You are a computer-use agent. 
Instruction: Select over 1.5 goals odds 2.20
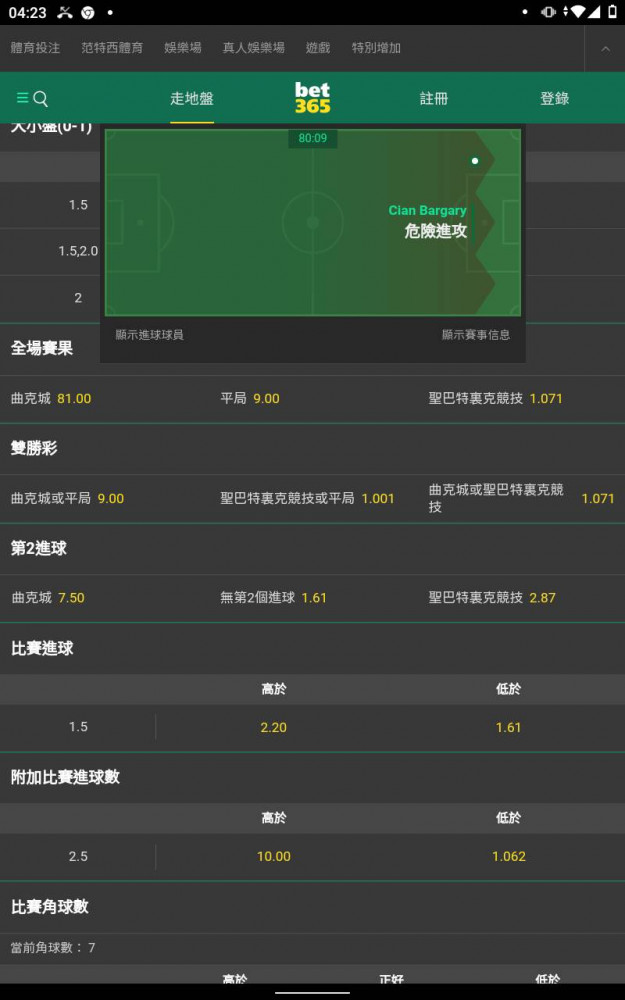click(x=274, y=727)
